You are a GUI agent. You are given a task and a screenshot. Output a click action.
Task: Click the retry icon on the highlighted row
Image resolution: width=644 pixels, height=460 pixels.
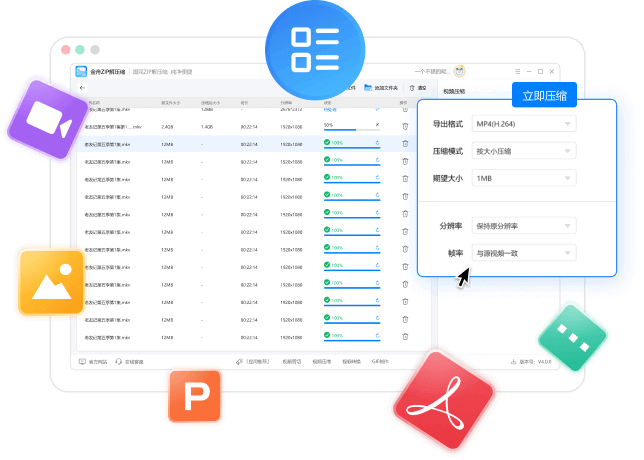pos(377,143)
